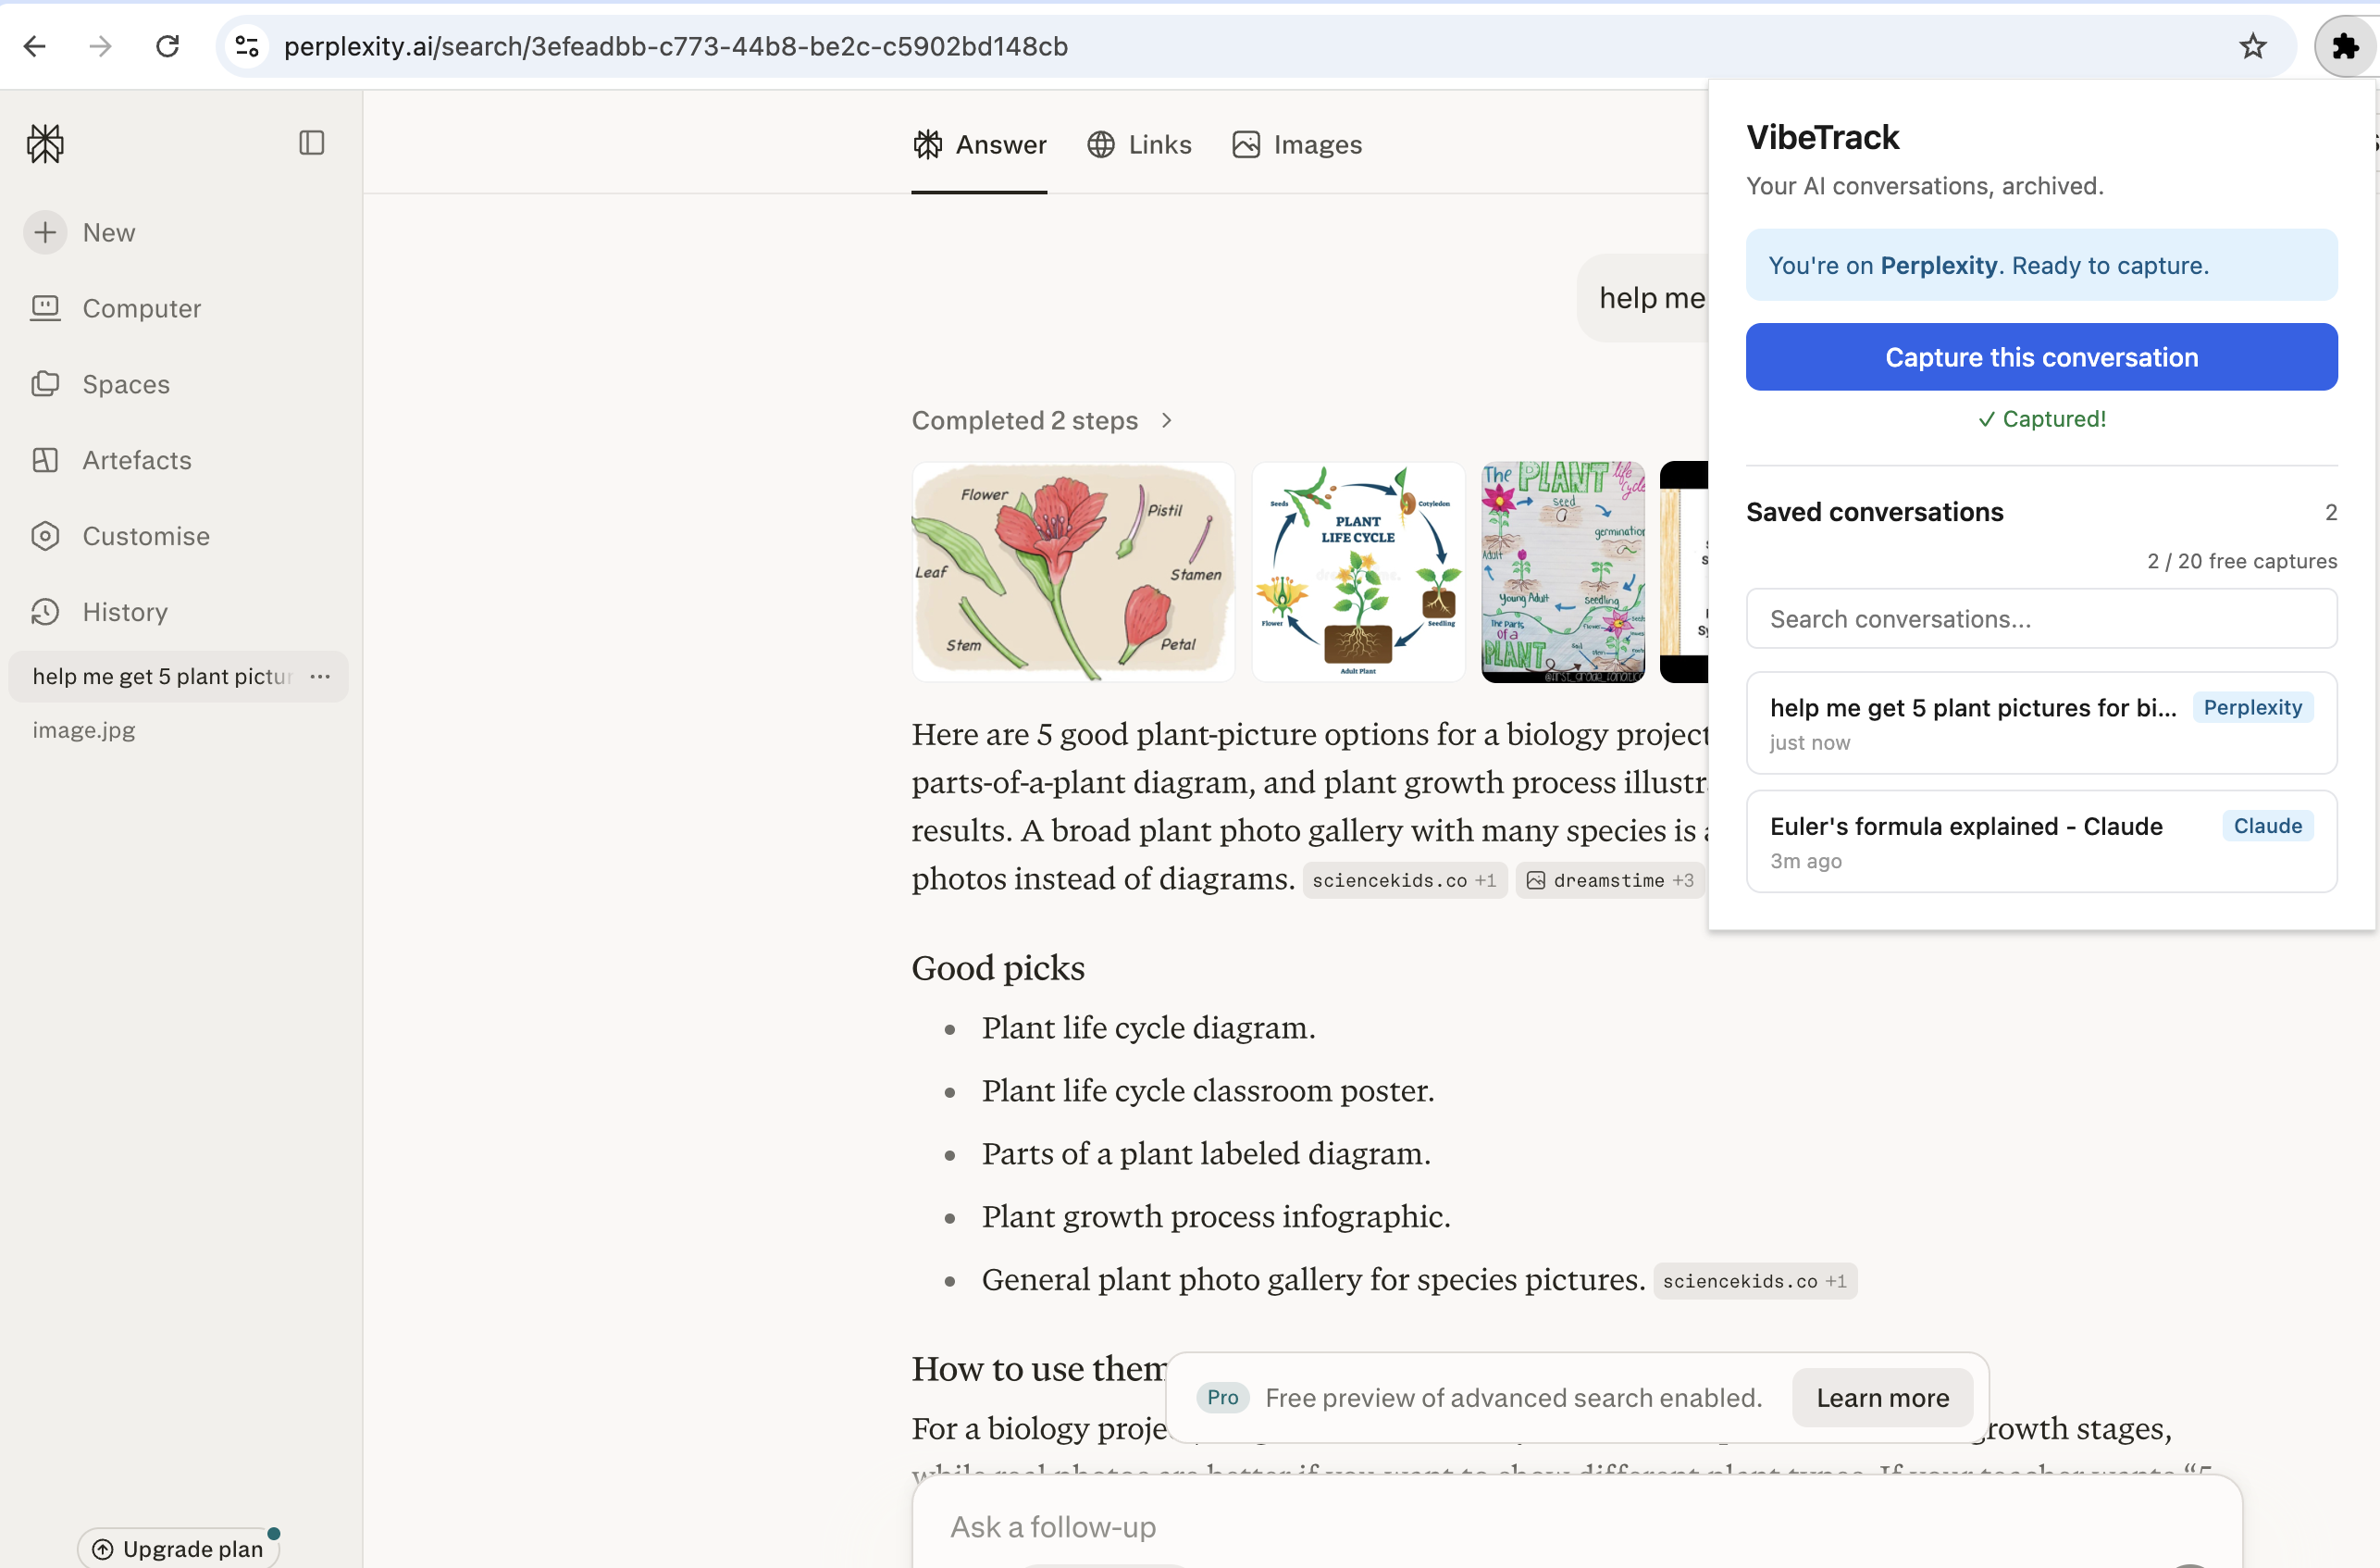The height and width of the screenshot is (1568, 2380).
Task: Focus the Ask a follow-up field
Action: 1576,1526
